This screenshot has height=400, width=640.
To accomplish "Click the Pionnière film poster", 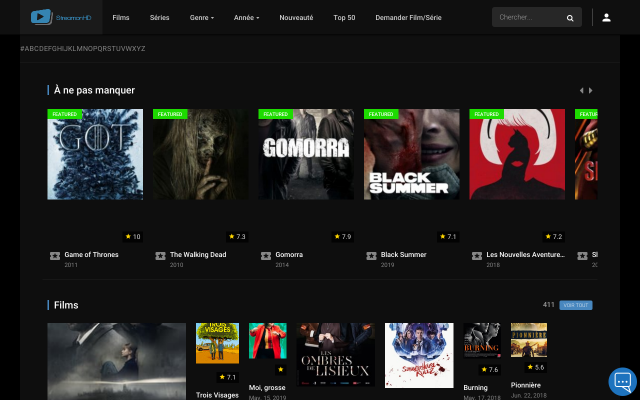I will tap(529, 340).
